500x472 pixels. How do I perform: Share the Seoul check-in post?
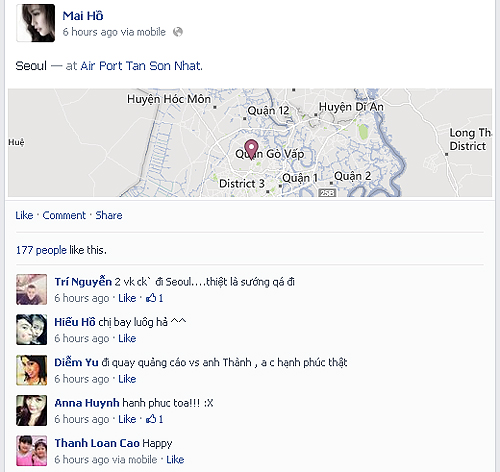point(109,215)
